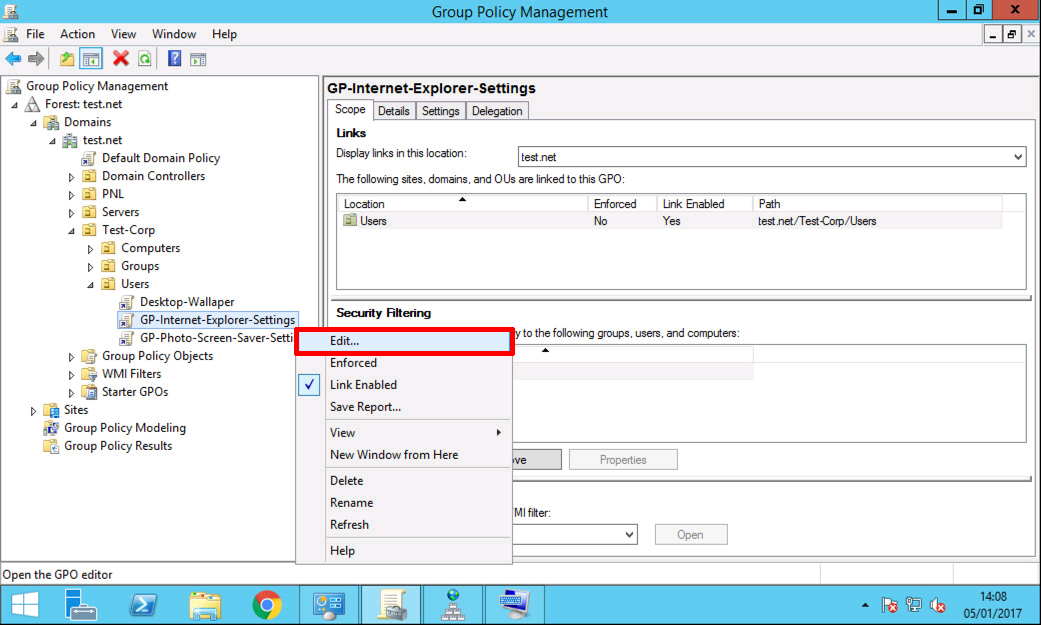Choose New Window from Here

click(x=403, y=455)
